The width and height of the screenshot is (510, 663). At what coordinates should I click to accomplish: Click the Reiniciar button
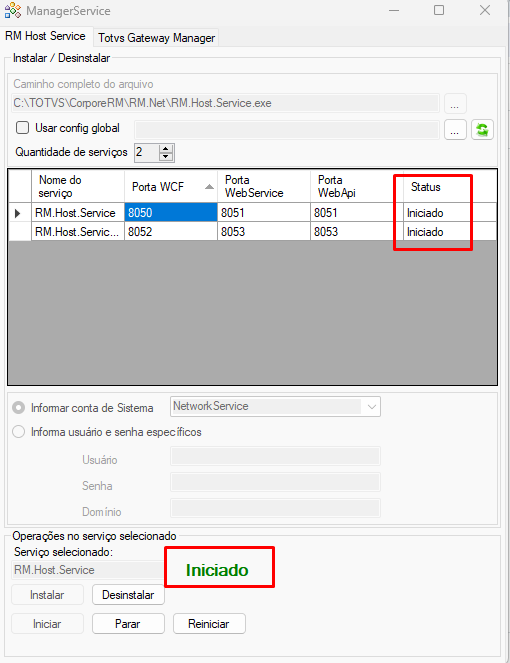(209, 624)
